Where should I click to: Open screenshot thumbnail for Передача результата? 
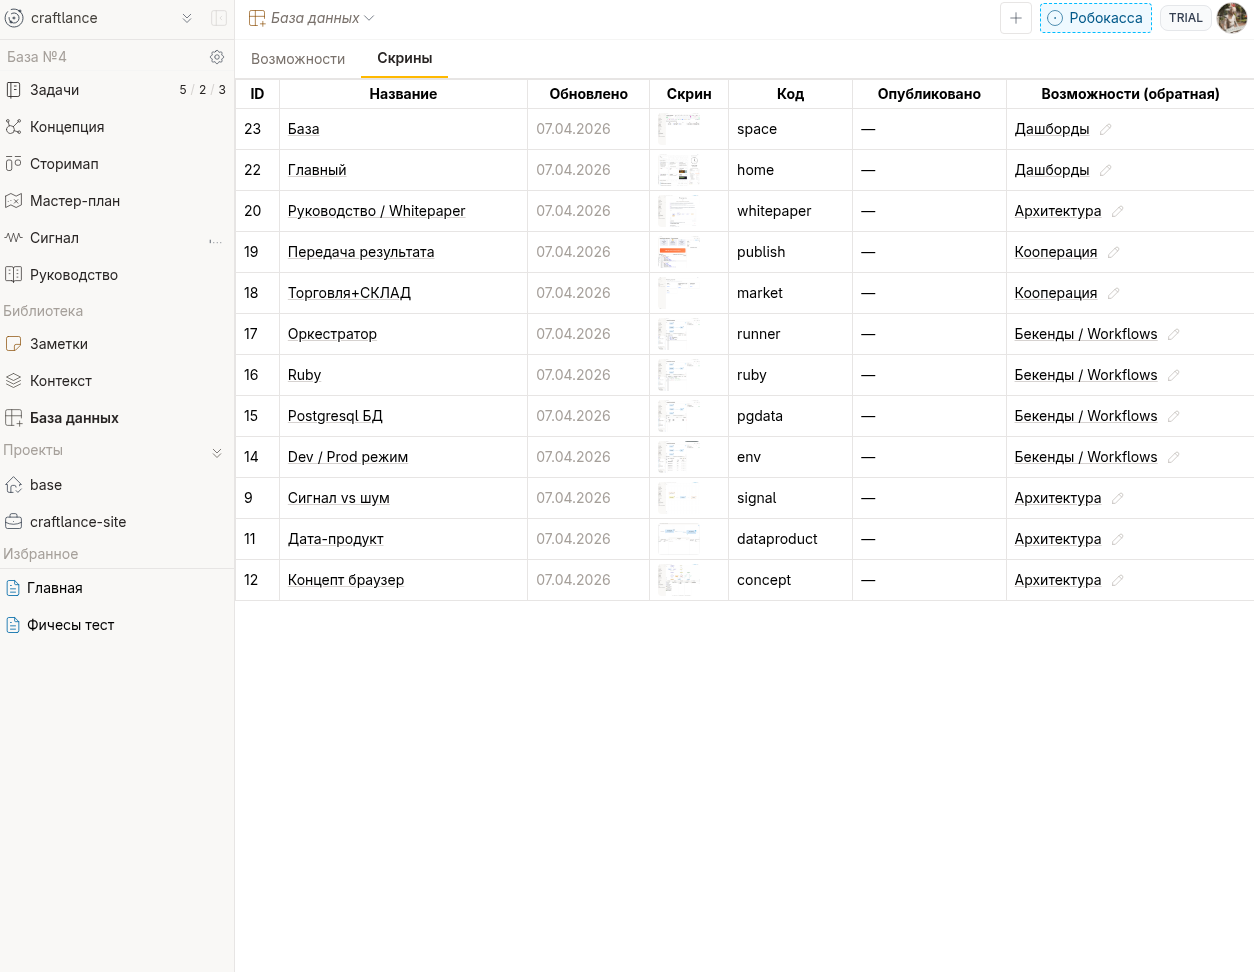pyautogui.click(x=679, y=252)
